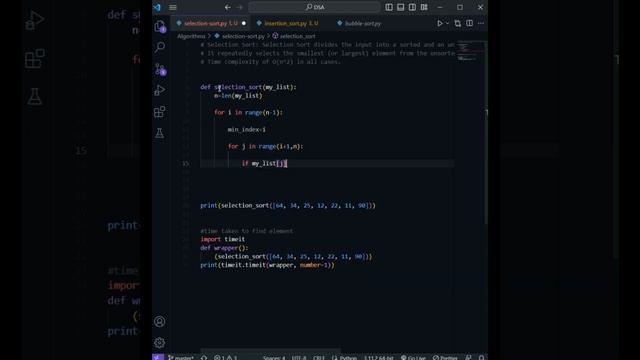Click the VS Code logo icon
Screen dimensions: 640x360
158,7
